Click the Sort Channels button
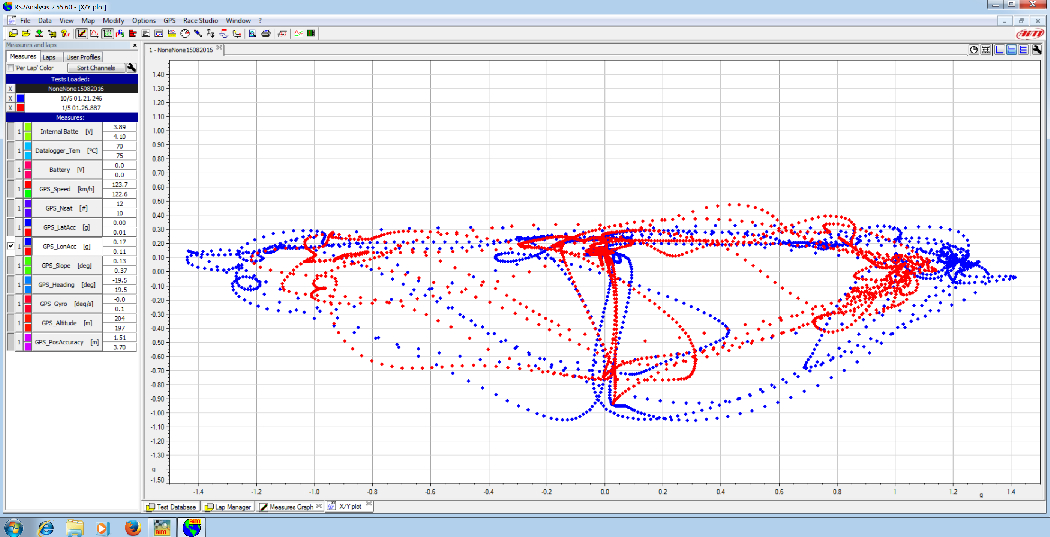Screen dimensions: 1050x537 [x=96, y=68]
